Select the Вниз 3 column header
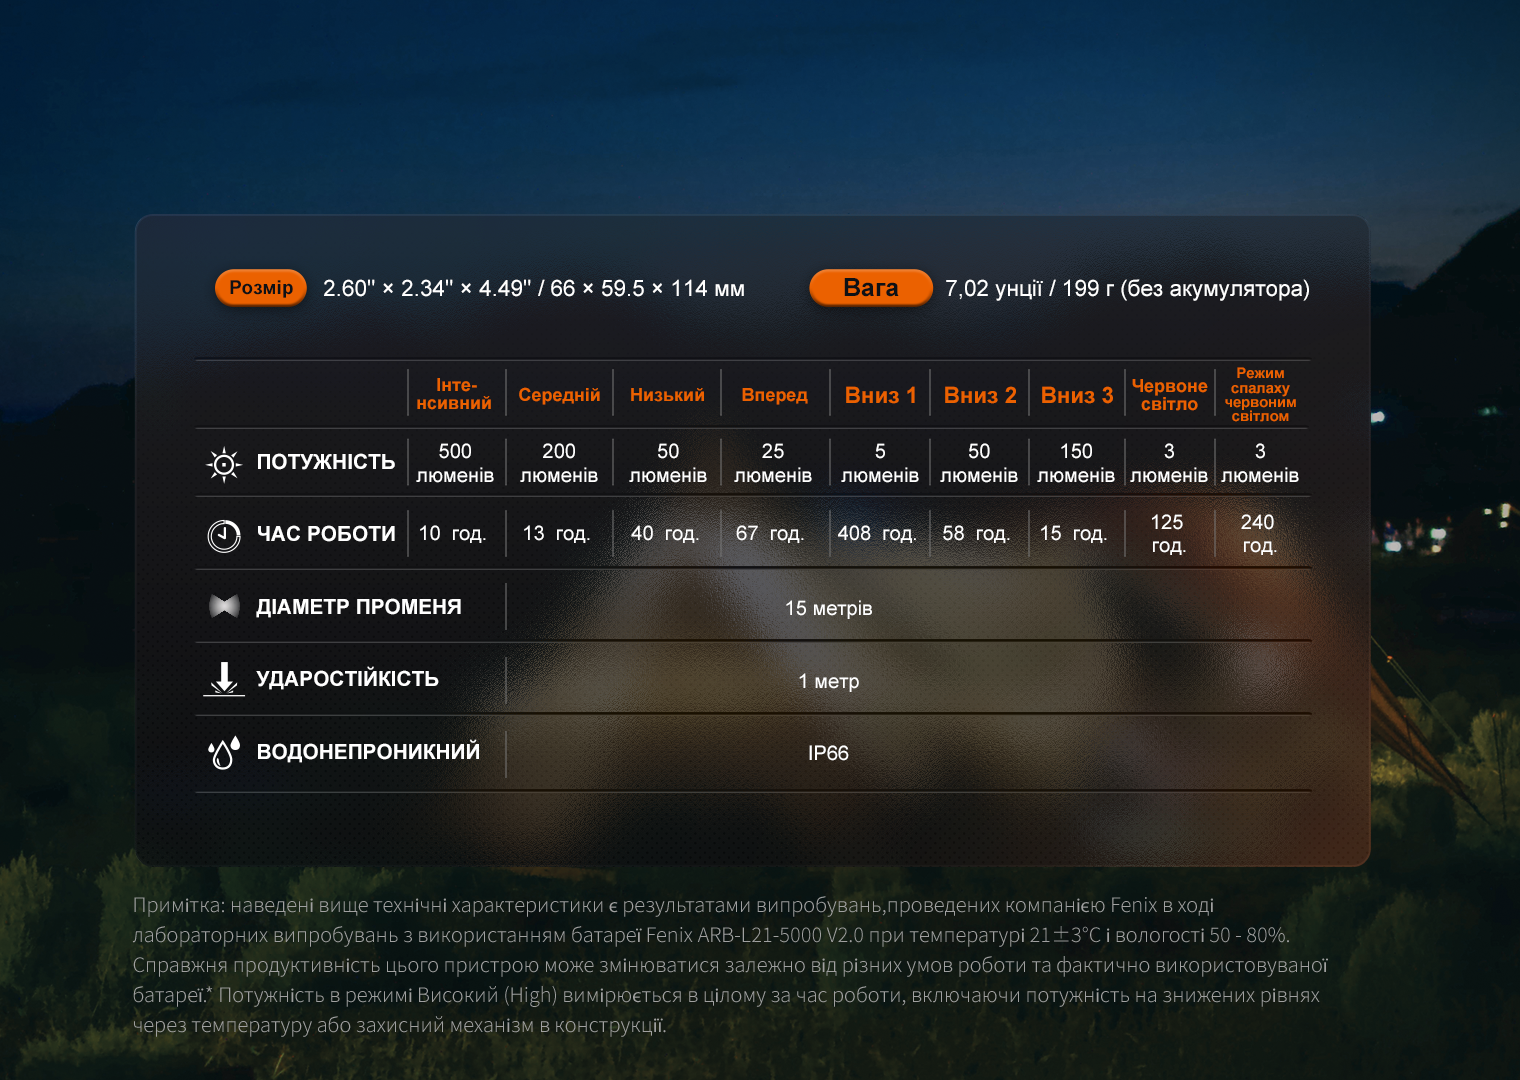The width and height of the screenshot is (1520, 1080). [1077, 395]
